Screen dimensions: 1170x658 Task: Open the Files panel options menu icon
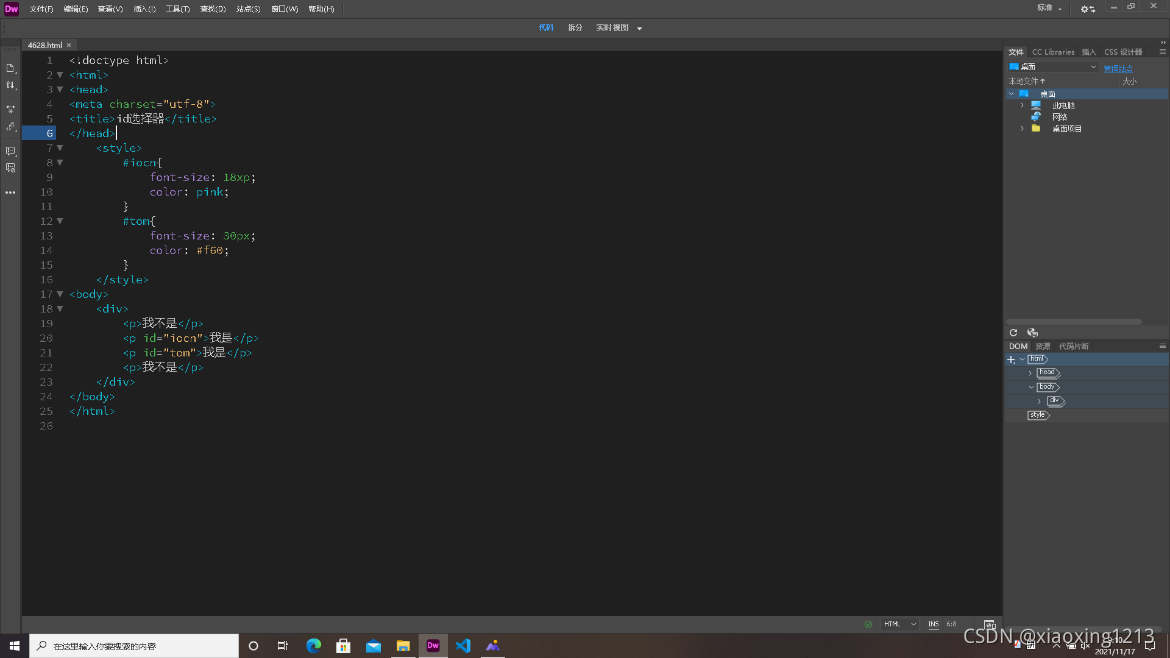[x=1163, y=51]
